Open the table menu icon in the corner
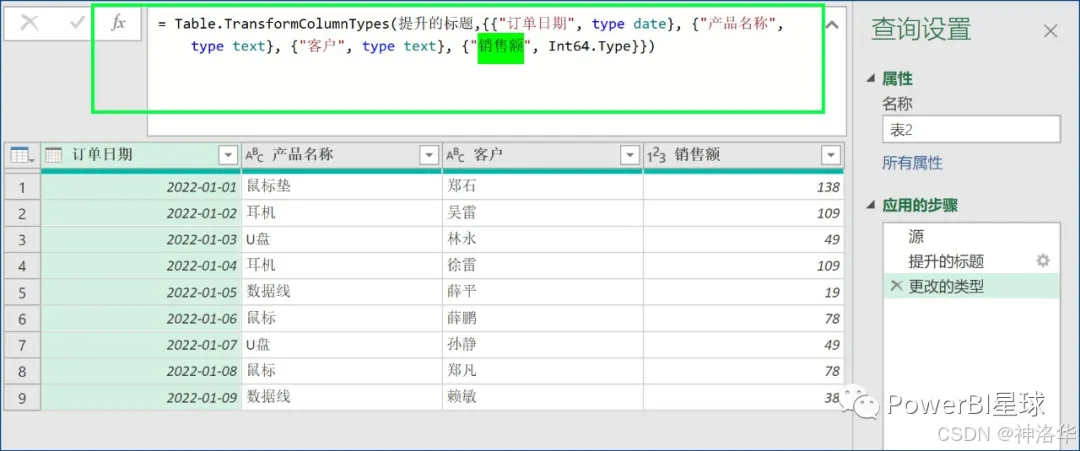The image size is (1080, 451). [x=23, y=156]
